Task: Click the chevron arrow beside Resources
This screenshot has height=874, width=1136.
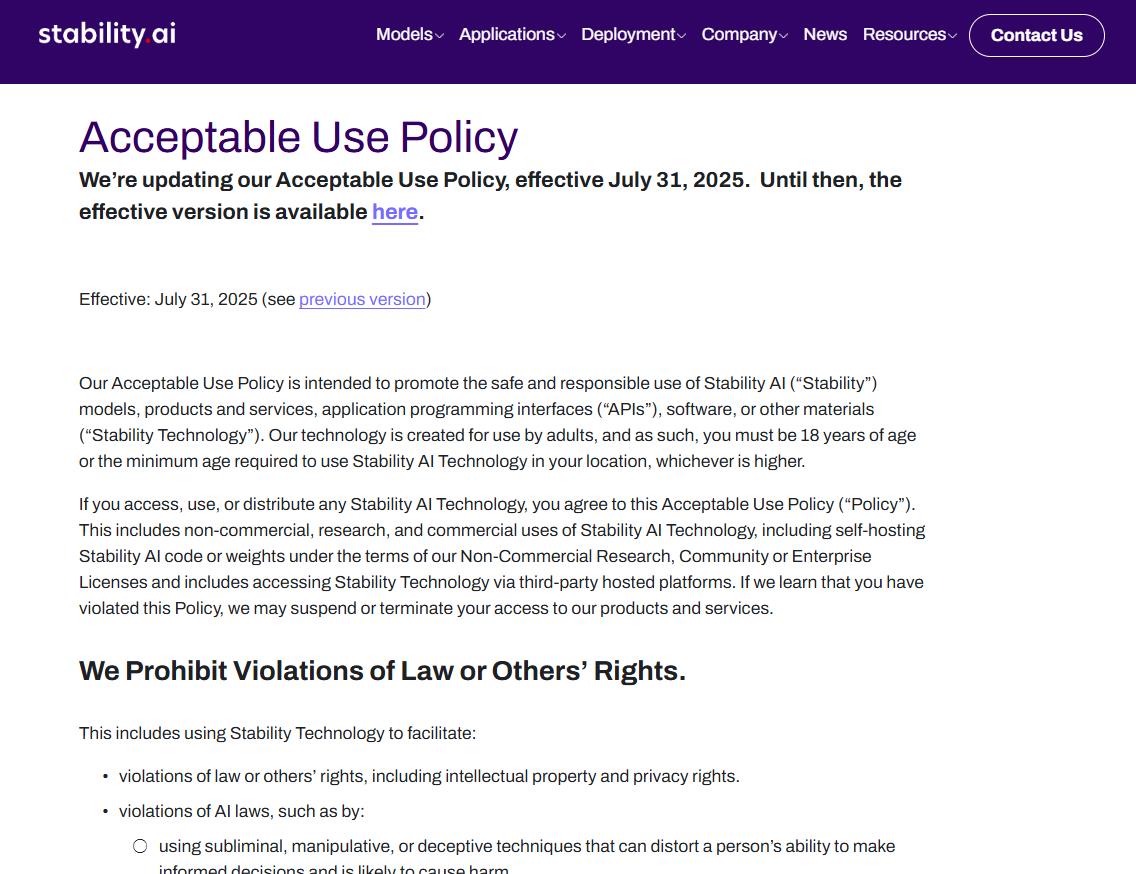Action: [953, 37]
